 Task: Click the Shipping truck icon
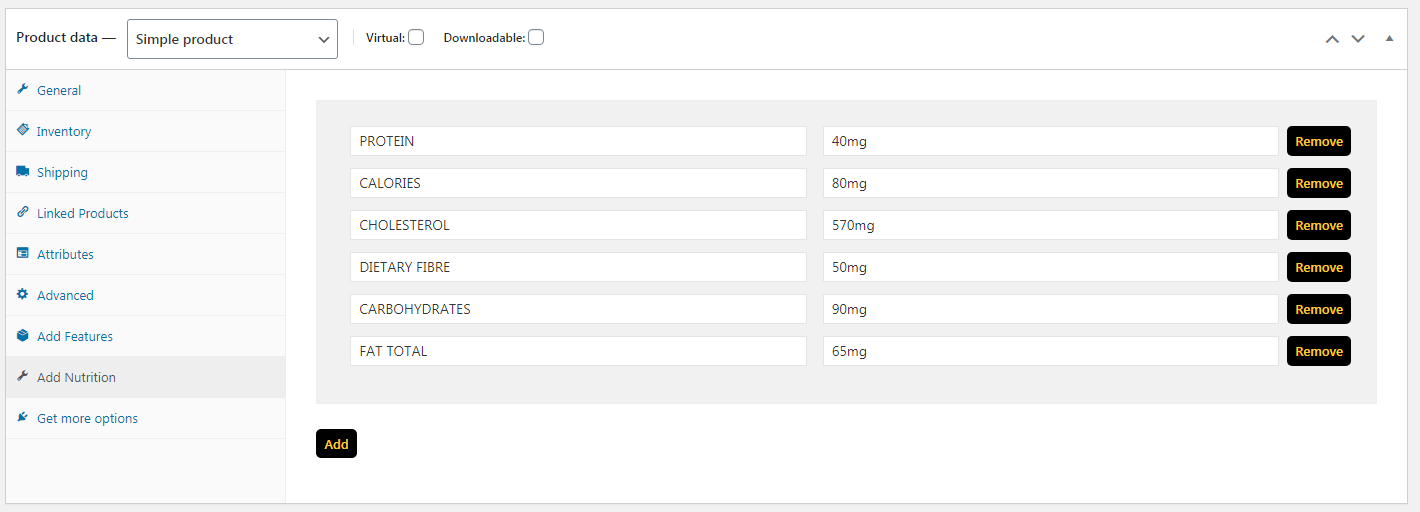click(x=23, y=171)
